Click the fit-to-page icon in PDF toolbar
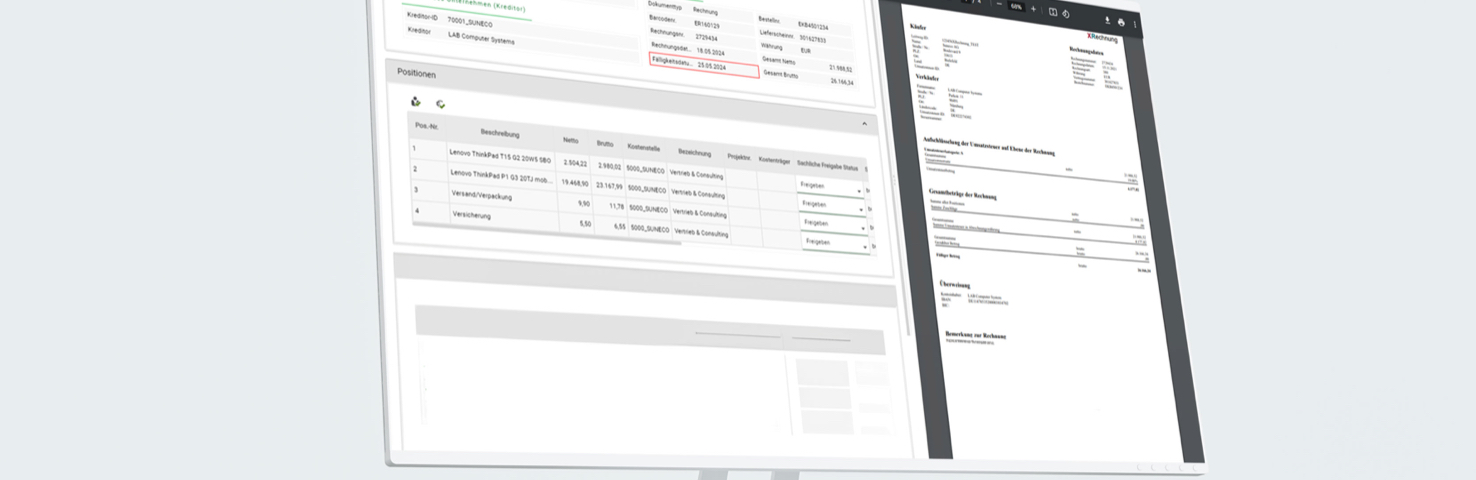This screenshot has width=1476, height=480. pyautogui.click(x=1053, y=12)
